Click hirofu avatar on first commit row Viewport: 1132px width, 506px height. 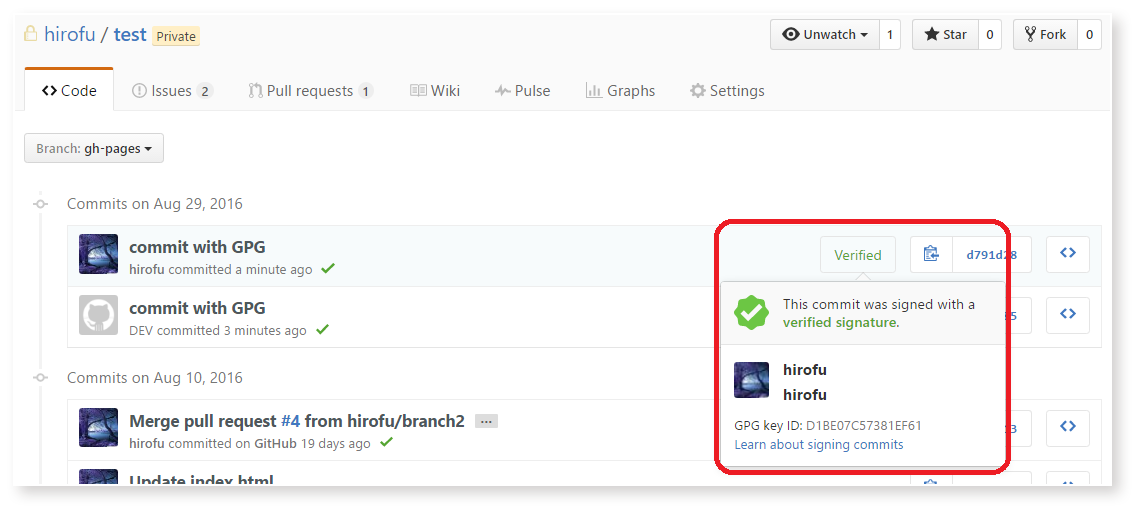pos(98,254)
